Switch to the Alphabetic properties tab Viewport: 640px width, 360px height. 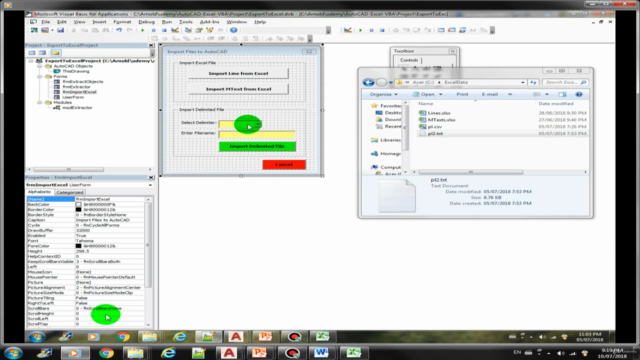pos(40,192)
